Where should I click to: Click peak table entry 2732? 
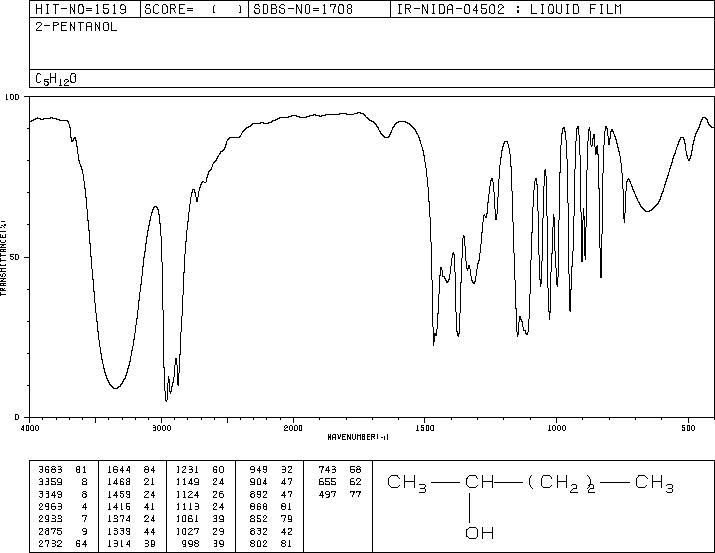click(50, 544)
